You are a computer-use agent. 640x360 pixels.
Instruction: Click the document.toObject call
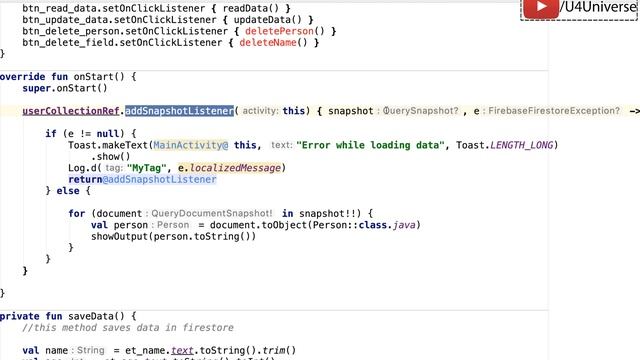click(259, 225)
